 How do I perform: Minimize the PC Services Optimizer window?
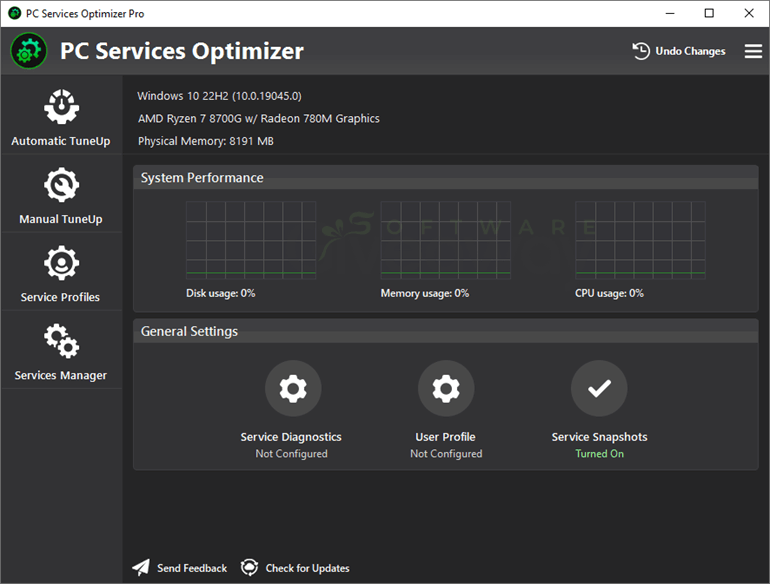point(670,13)
